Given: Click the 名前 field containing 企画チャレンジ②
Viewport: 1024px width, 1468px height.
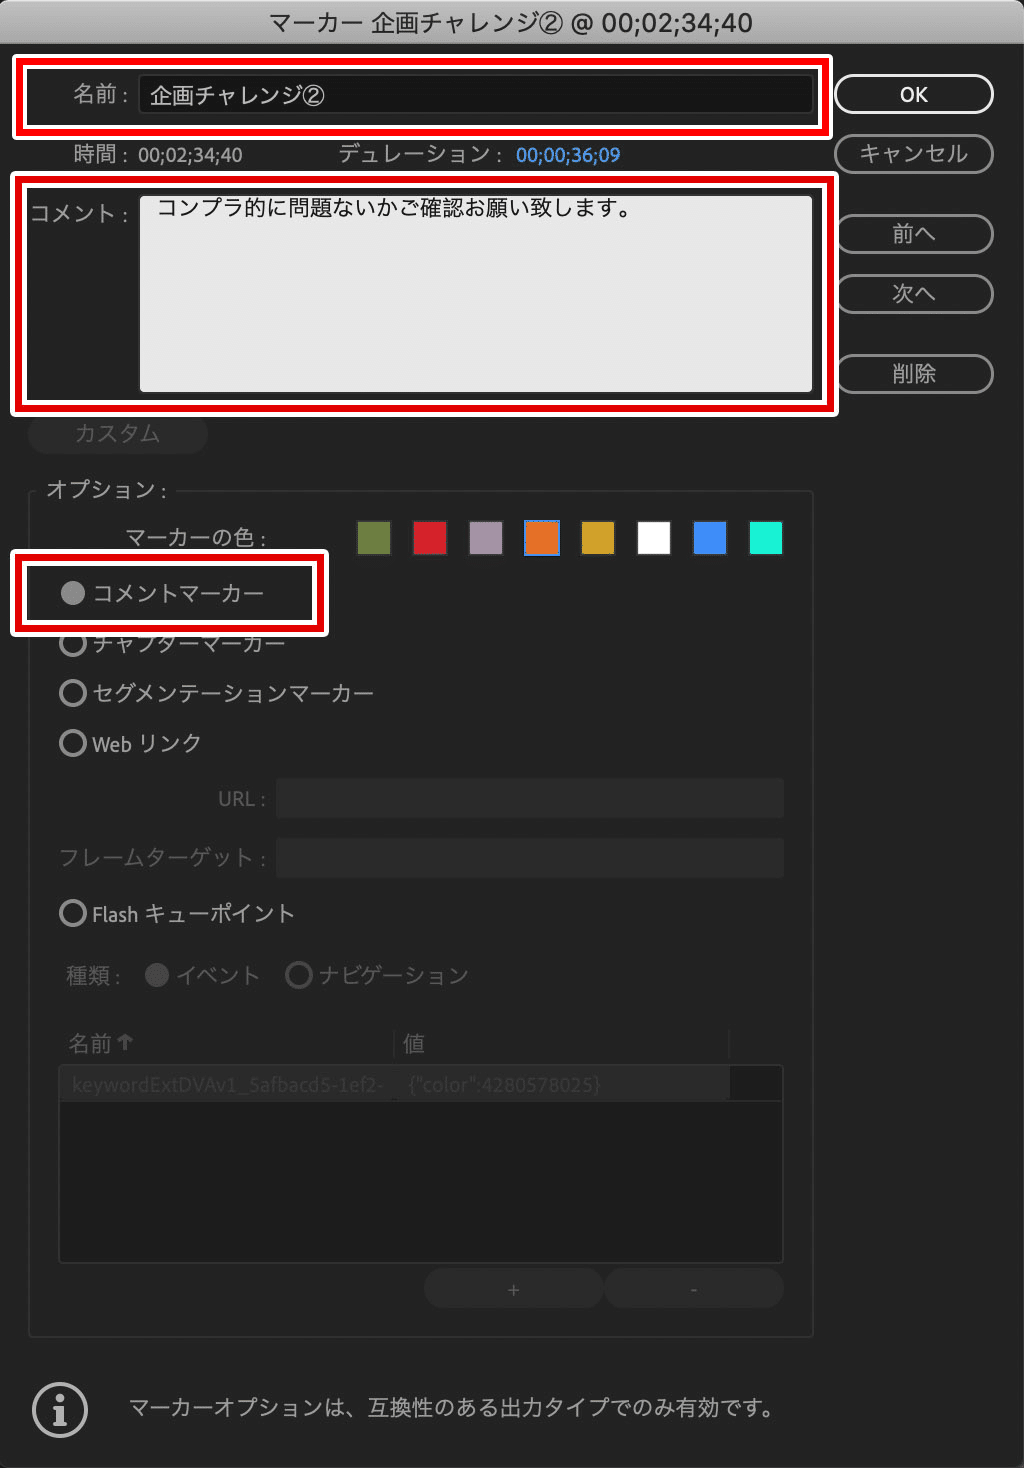Looking at the screenshot, I should (477, 95).
